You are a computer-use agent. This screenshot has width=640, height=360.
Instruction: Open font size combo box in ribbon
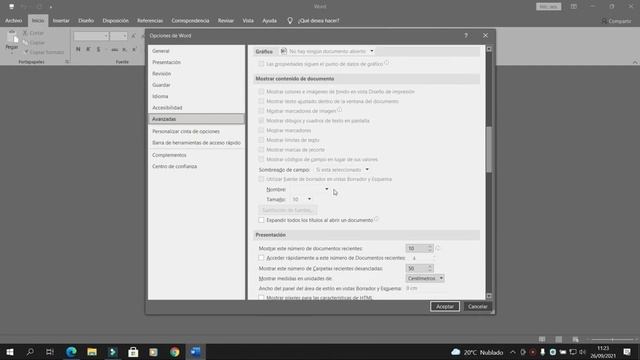pos(118,36)
